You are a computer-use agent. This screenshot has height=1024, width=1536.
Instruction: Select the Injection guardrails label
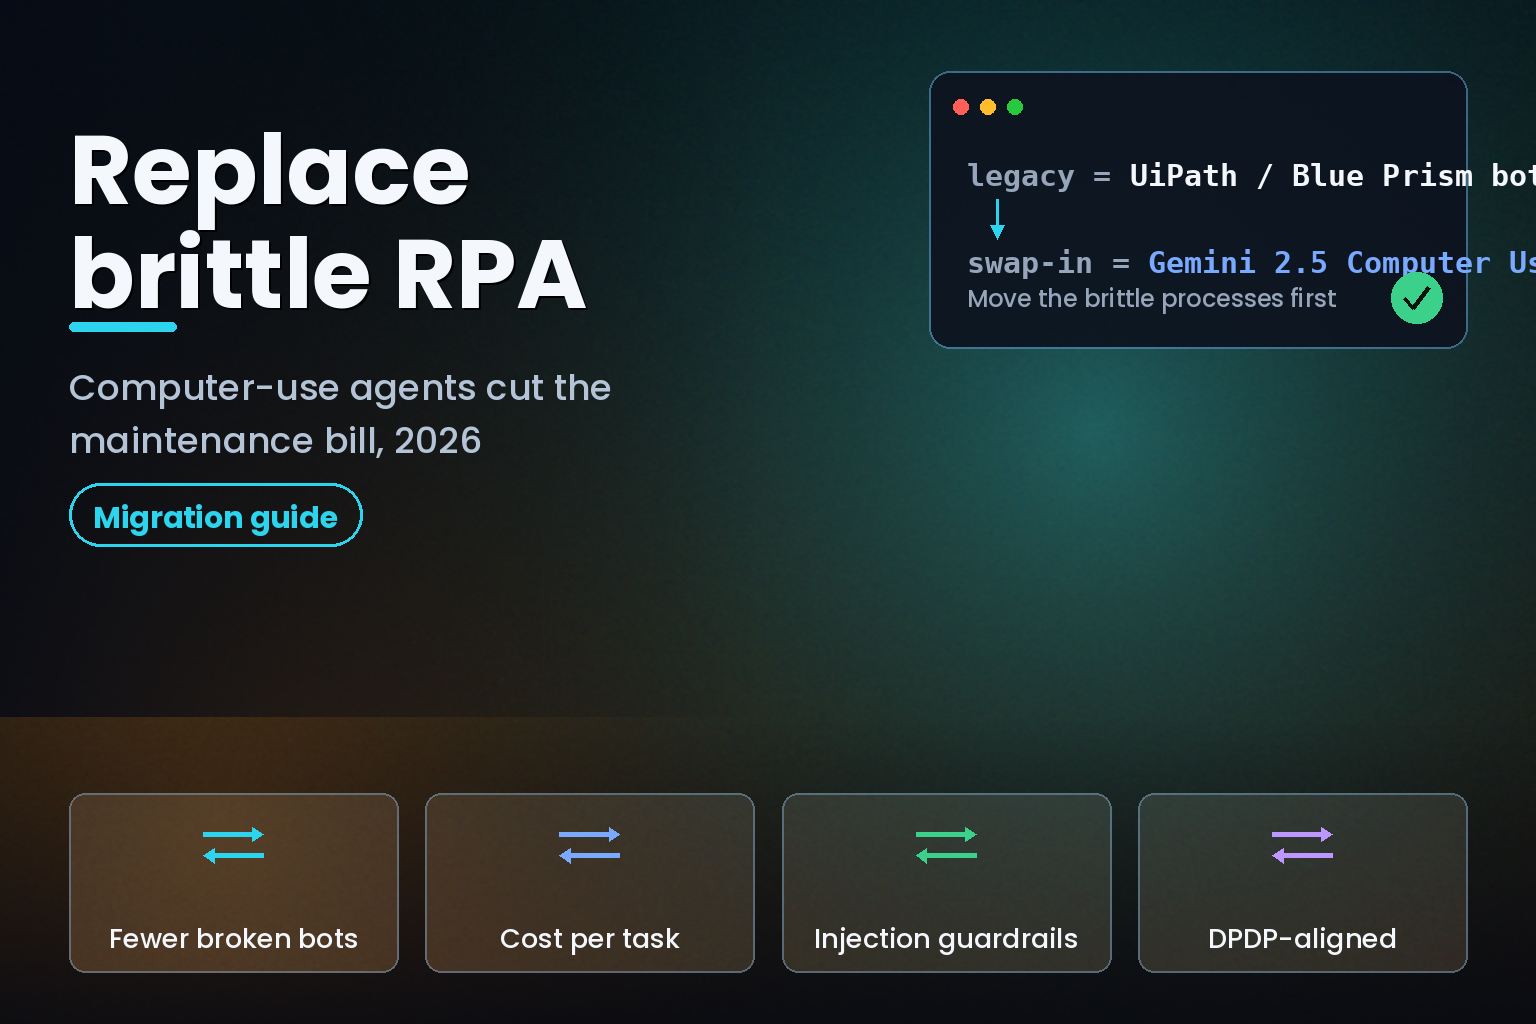(946, 938)
